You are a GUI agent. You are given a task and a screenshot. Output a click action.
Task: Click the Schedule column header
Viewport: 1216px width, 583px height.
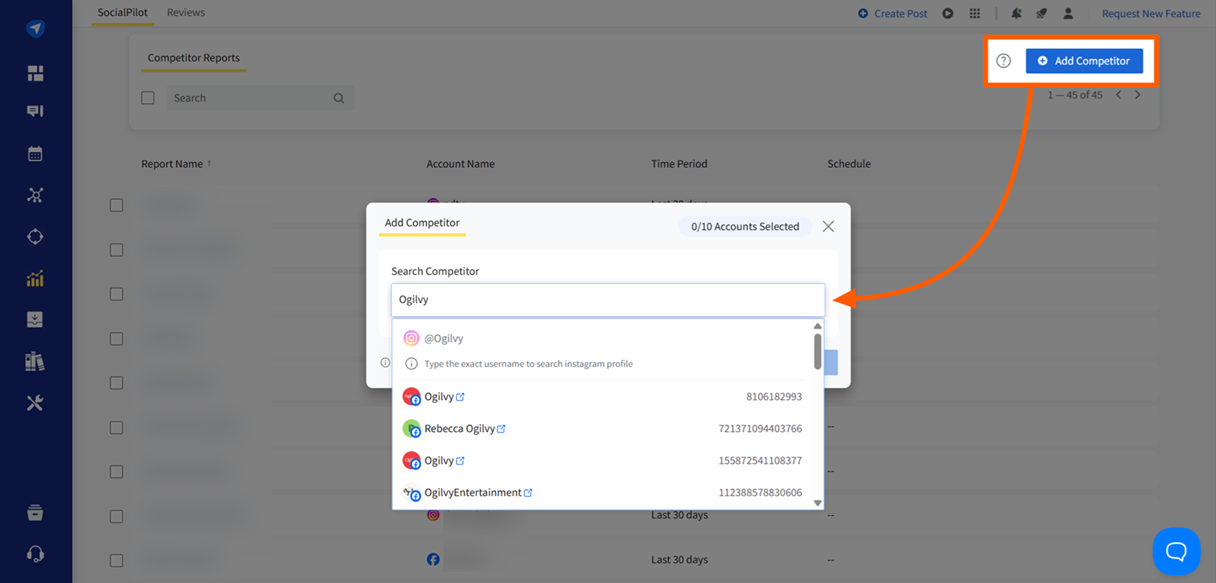pyautogui.click(x=849, y=164)
